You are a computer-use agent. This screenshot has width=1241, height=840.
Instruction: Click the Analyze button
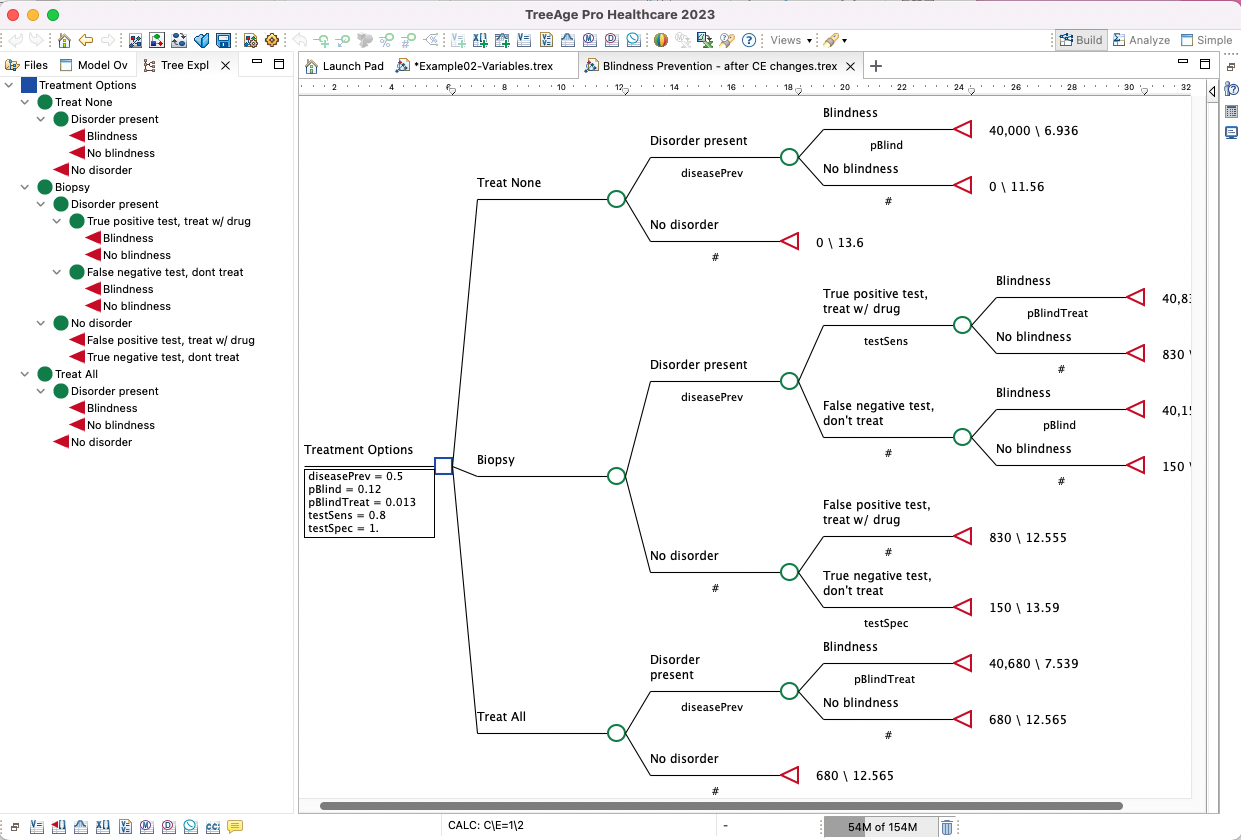click(x=1141, y=40)
